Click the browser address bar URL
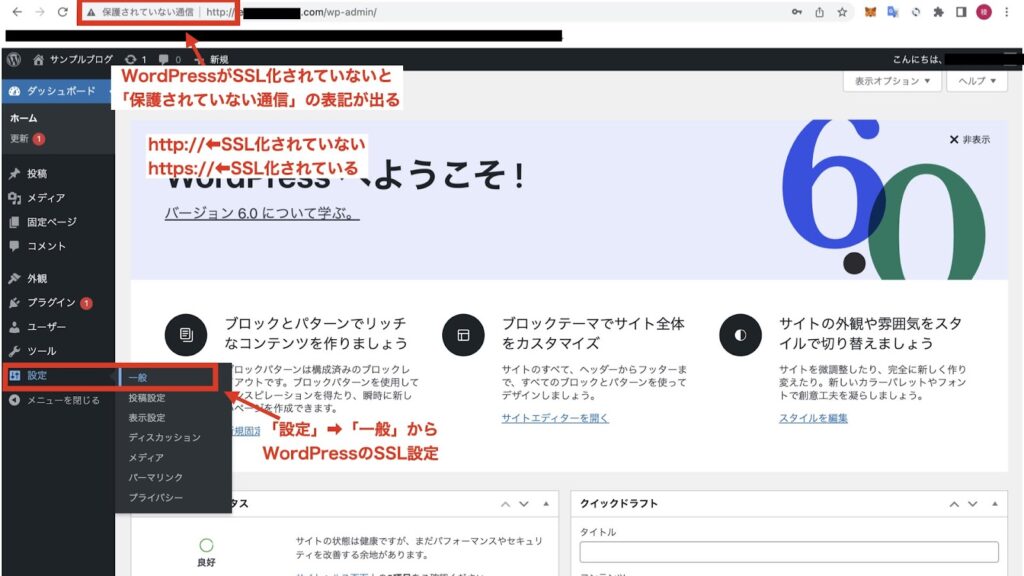 pyautogui.click(x=291, y=12)
